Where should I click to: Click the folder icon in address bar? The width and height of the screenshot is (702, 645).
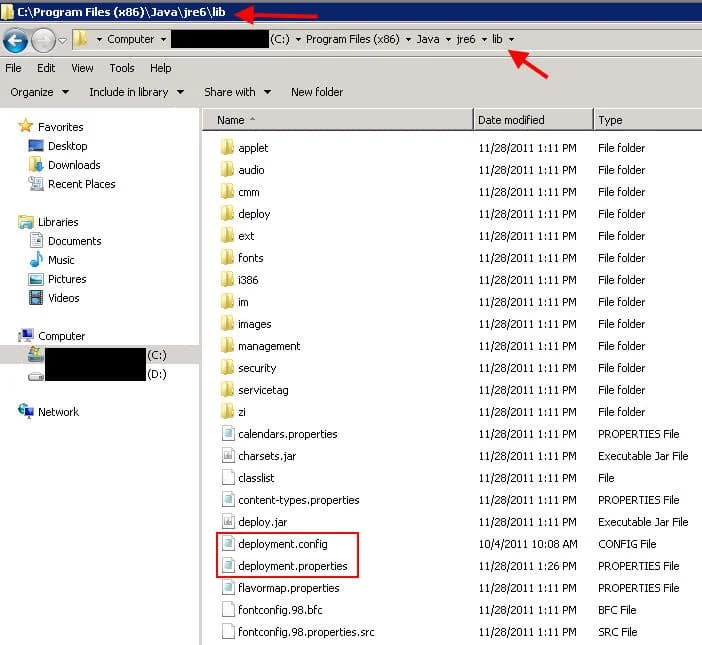81,39
